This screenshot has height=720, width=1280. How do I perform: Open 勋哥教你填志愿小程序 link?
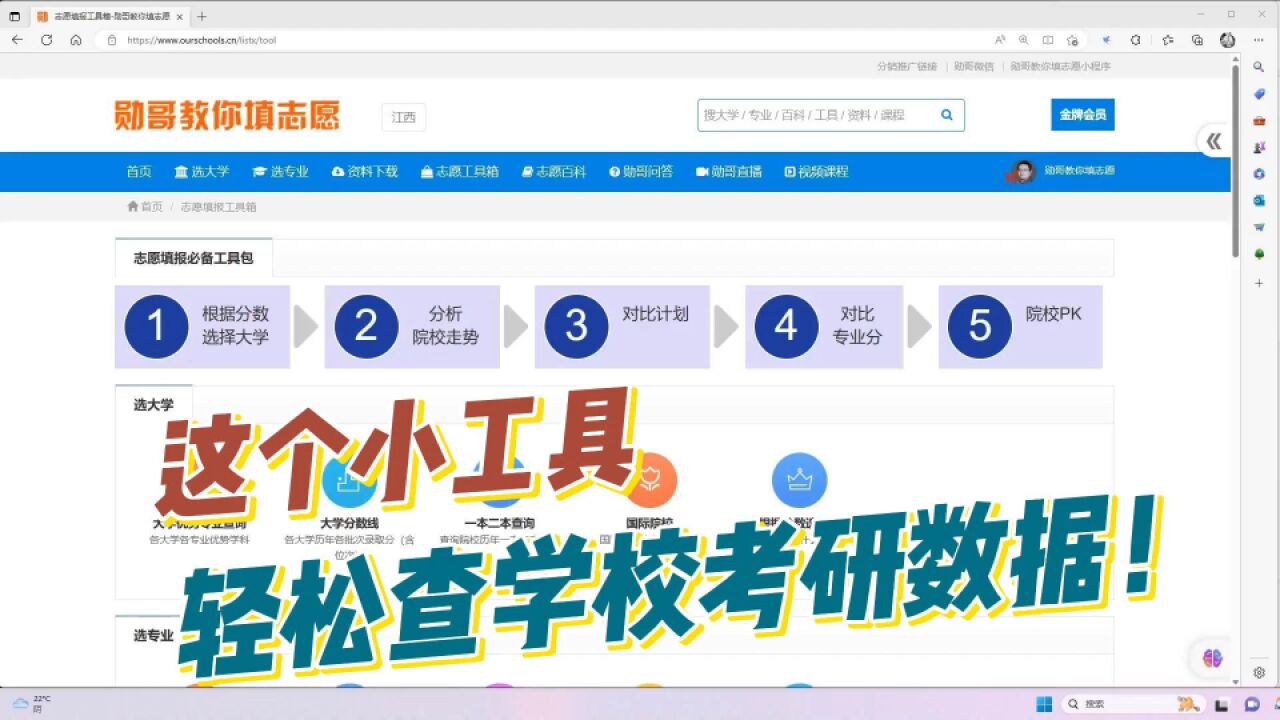coord(1060,66)
